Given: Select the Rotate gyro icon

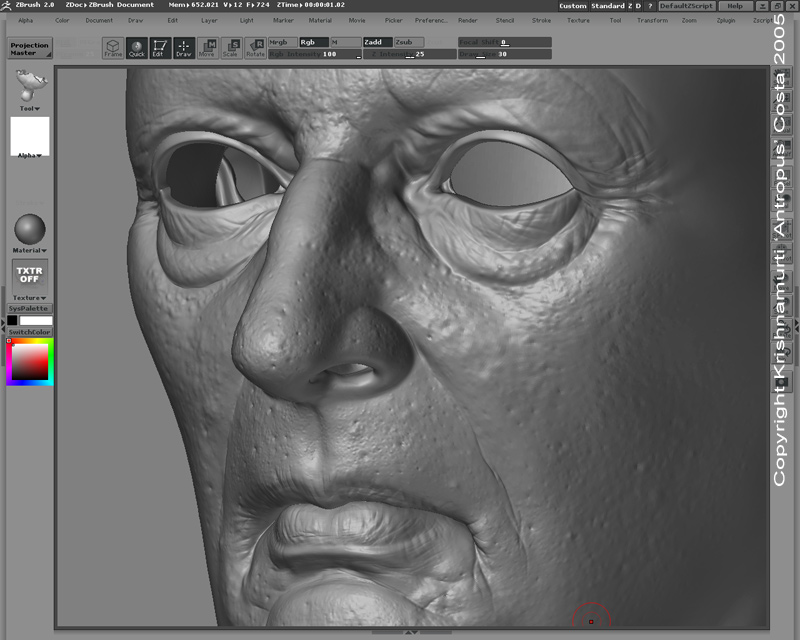Looking at the screenshot, I should [255, 48].
